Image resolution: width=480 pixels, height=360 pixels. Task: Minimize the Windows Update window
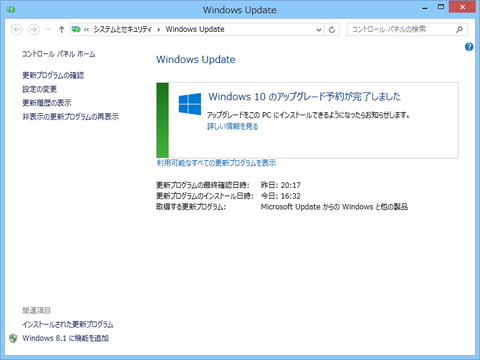[x=425, y=8]
